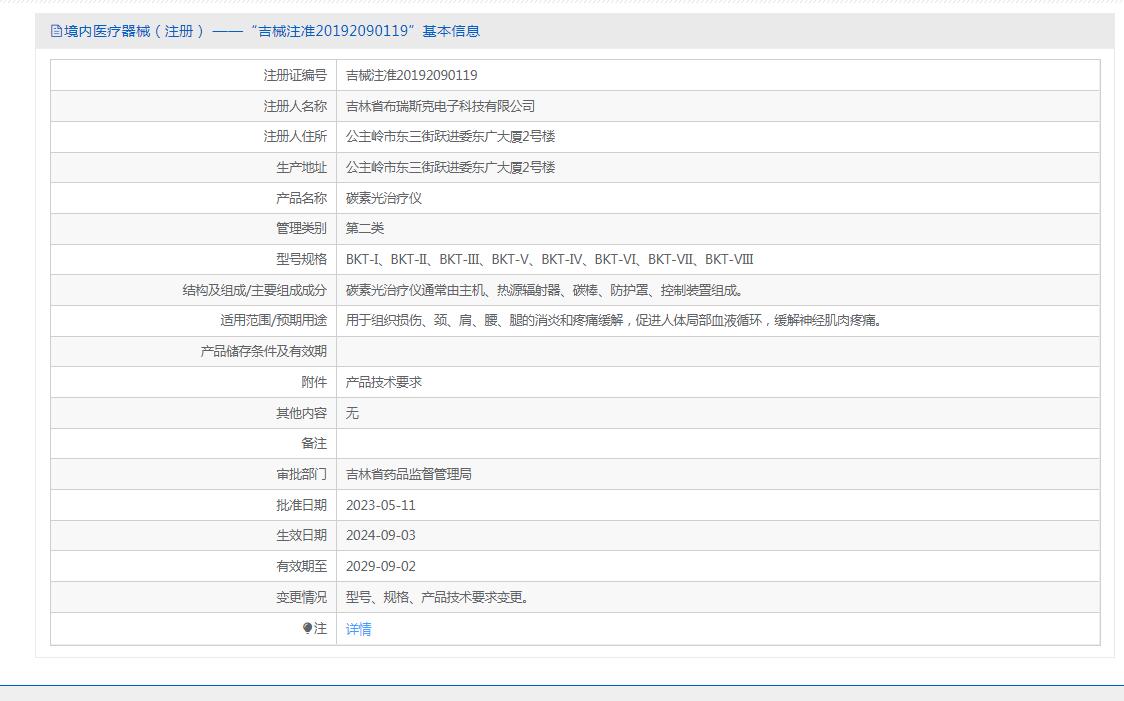Select the heading text 境内医疗器械（注册）基本信息
This screenshot has width=1124, height=701.
272,31
